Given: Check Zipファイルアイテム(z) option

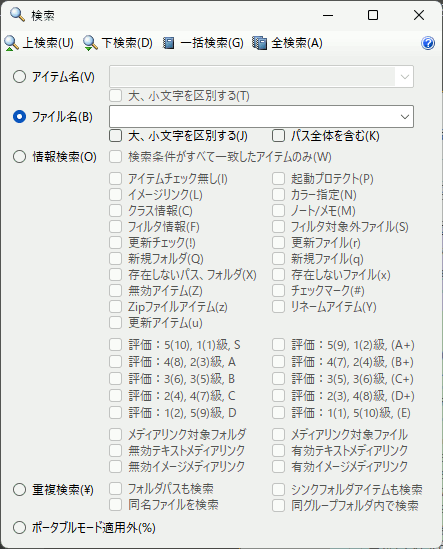Looking at the screenshot, I should pyautogui.click(x=116, y=307).
